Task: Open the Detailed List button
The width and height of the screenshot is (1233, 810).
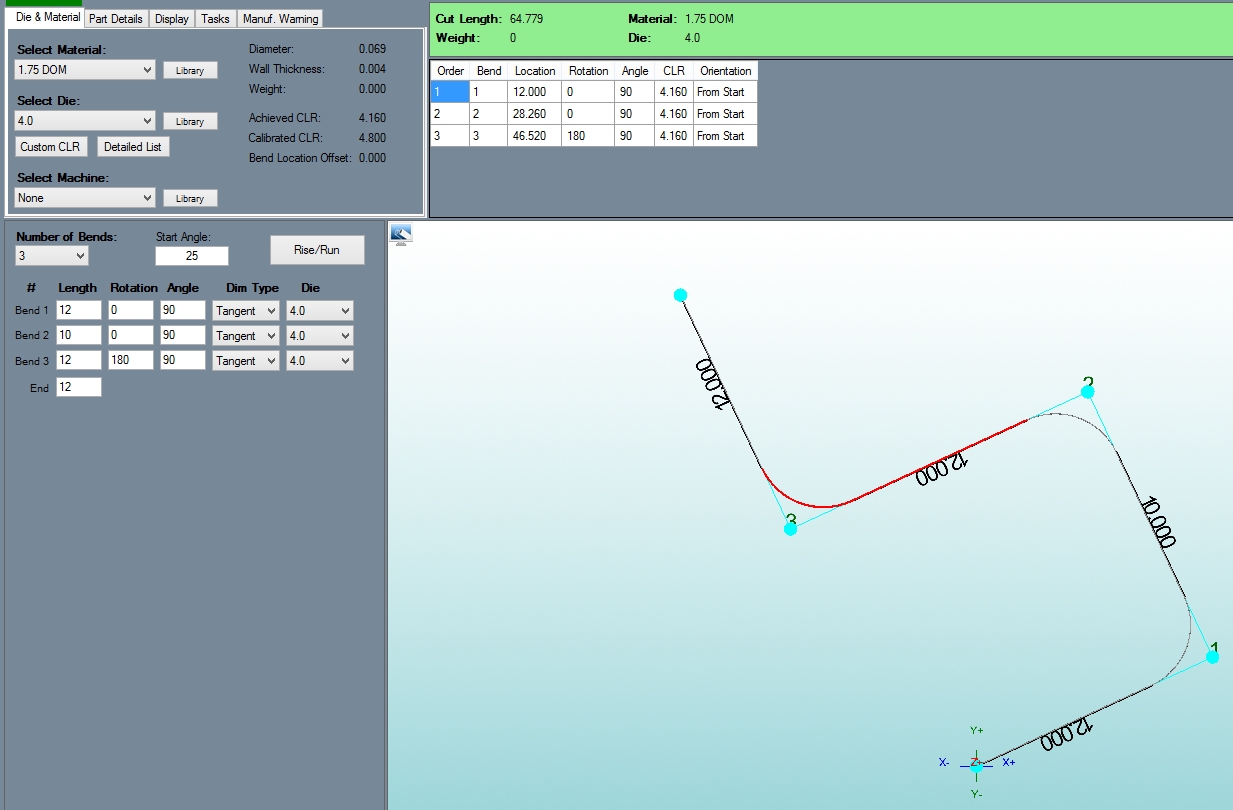Action: click(x=133, y=147)
